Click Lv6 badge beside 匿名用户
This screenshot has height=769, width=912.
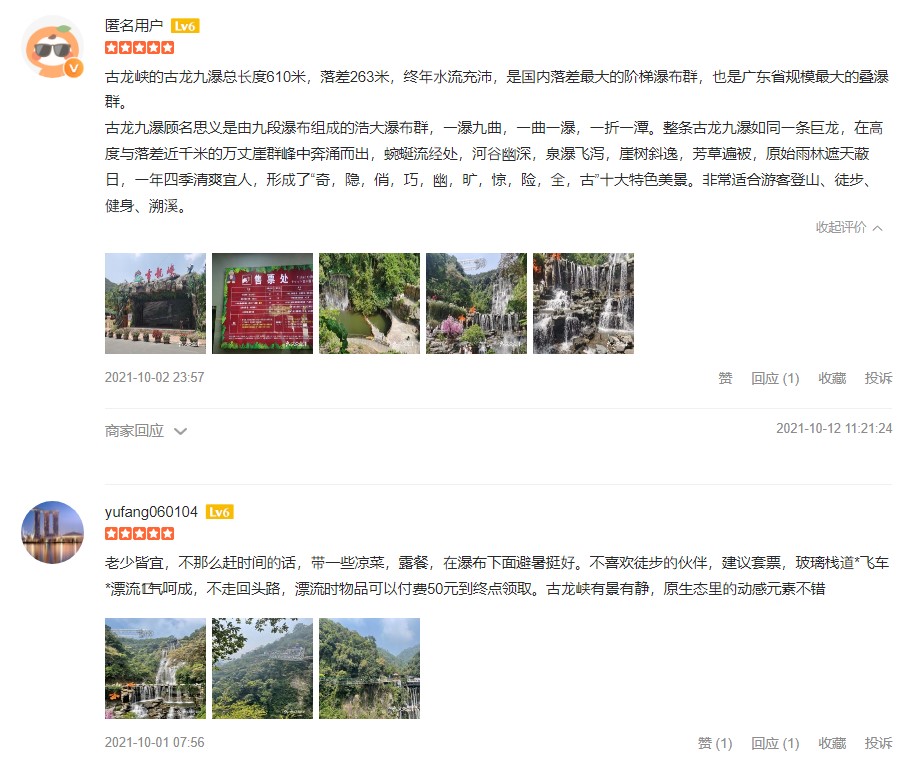point(185,26)
